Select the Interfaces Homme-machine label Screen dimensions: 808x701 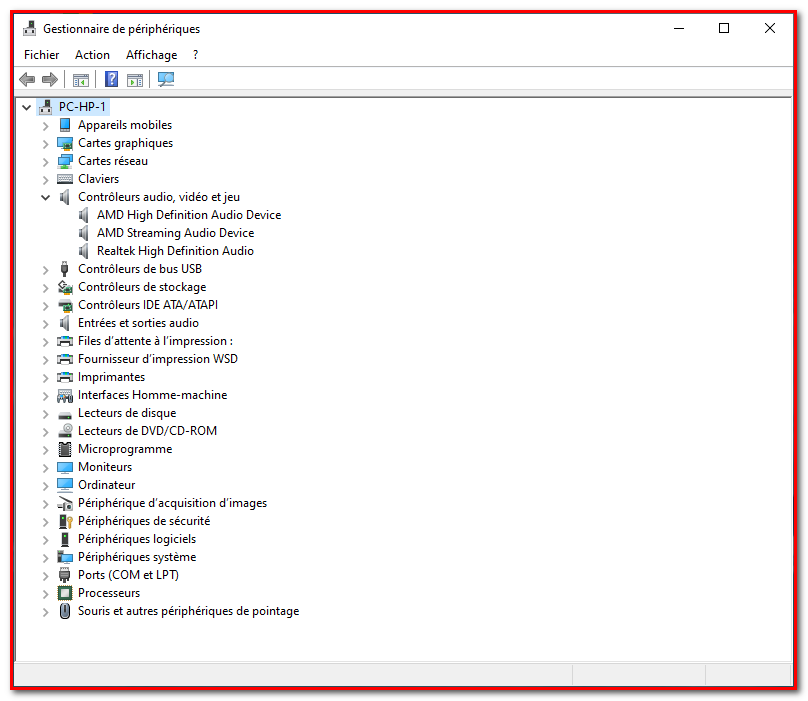[153, 395]
